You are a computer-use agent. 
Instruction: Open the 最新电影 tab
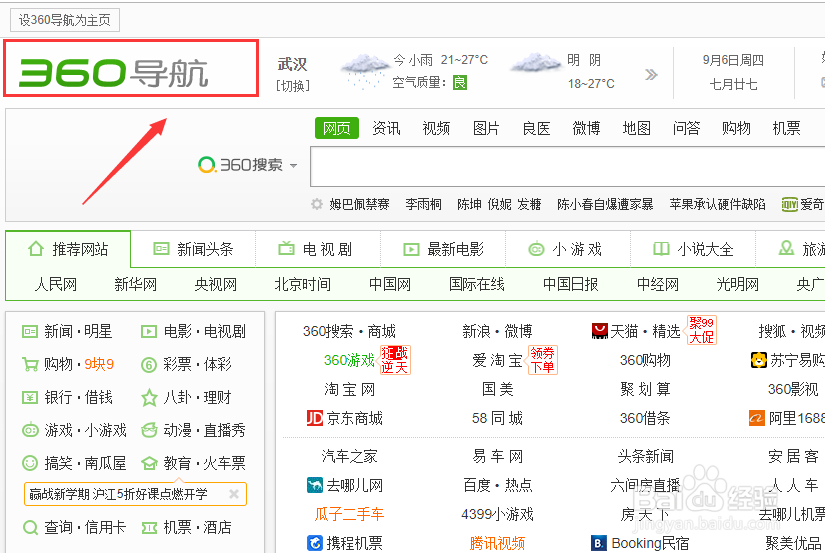click(443, 249)
